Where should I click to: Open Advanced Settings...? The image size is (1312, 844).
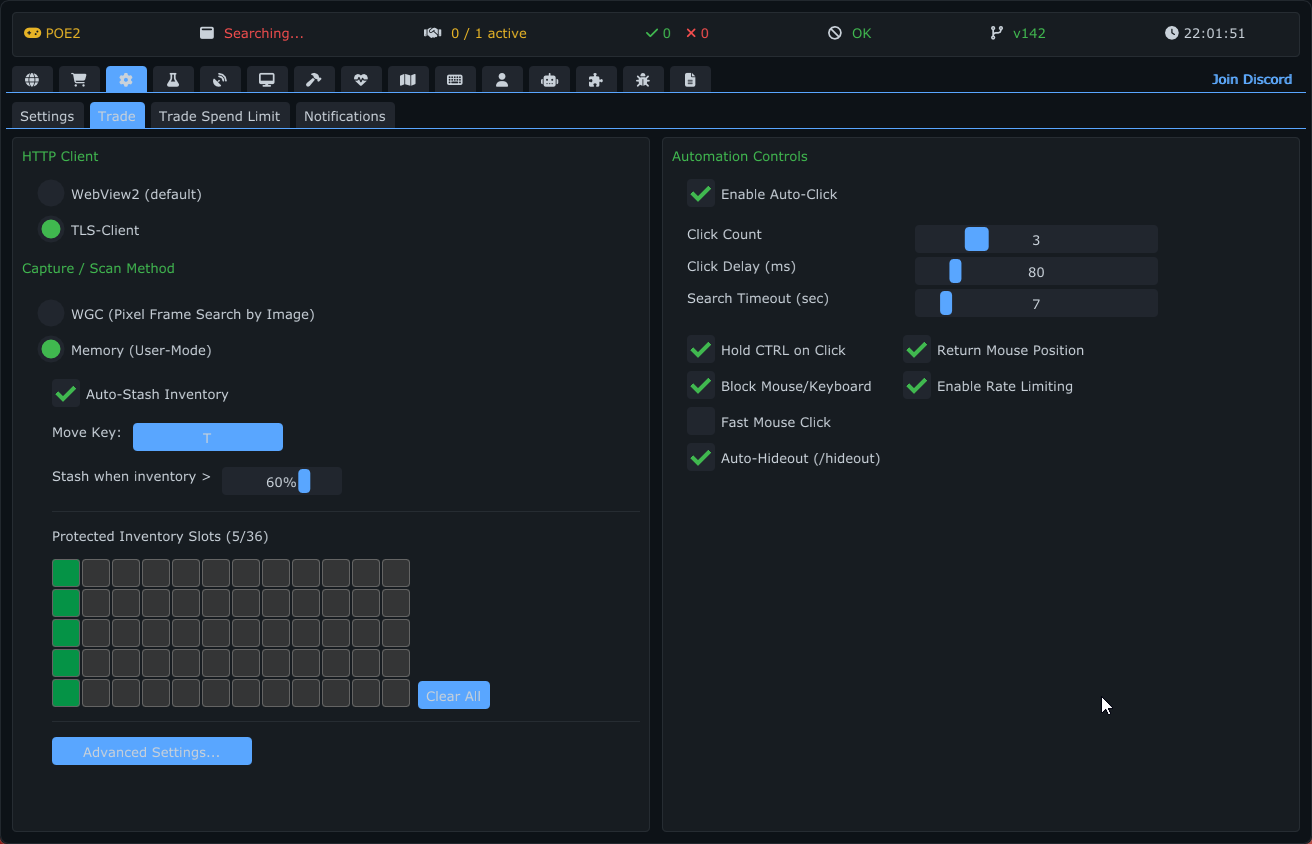152,752
